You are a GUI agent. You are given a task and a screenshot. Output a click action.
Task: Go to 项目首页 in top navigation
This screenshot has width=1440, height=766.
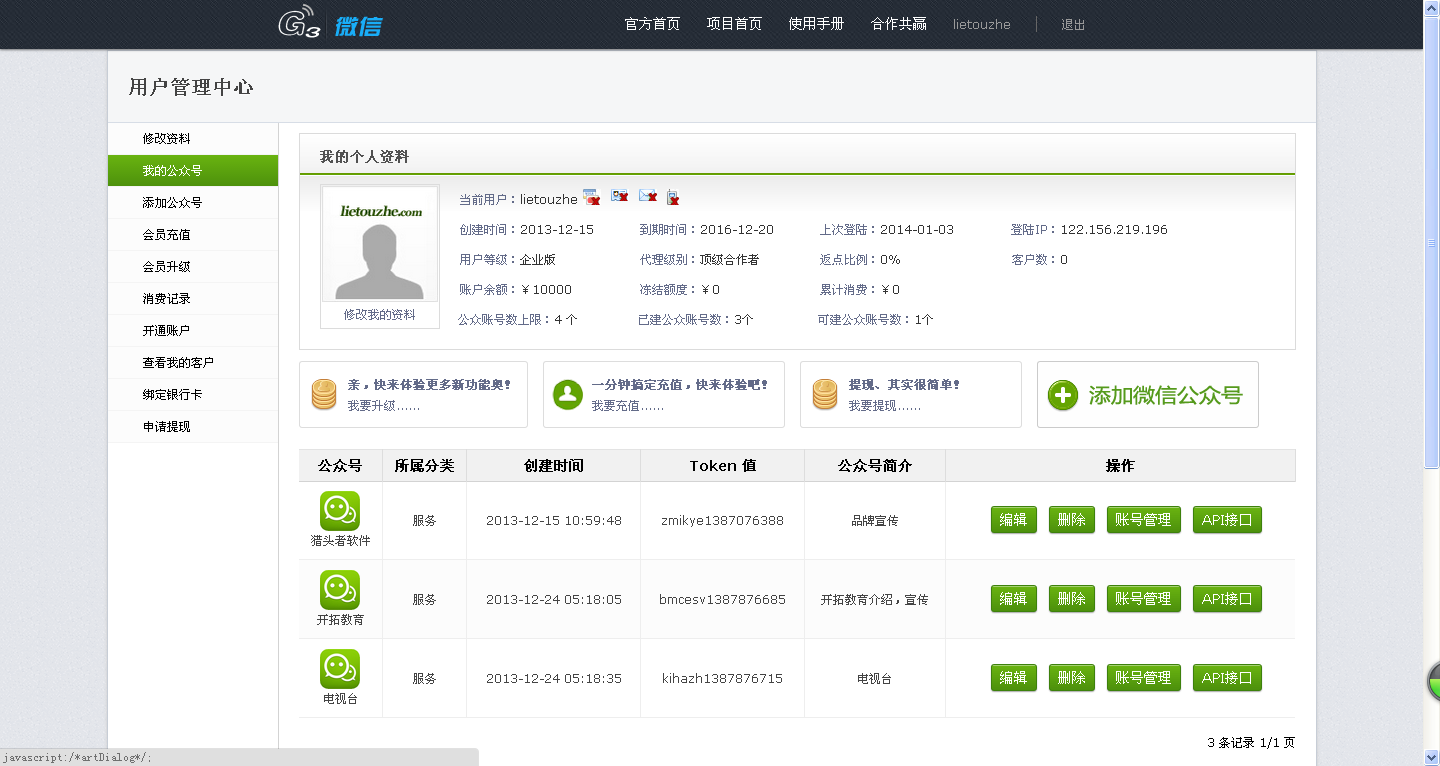(734, 24)
